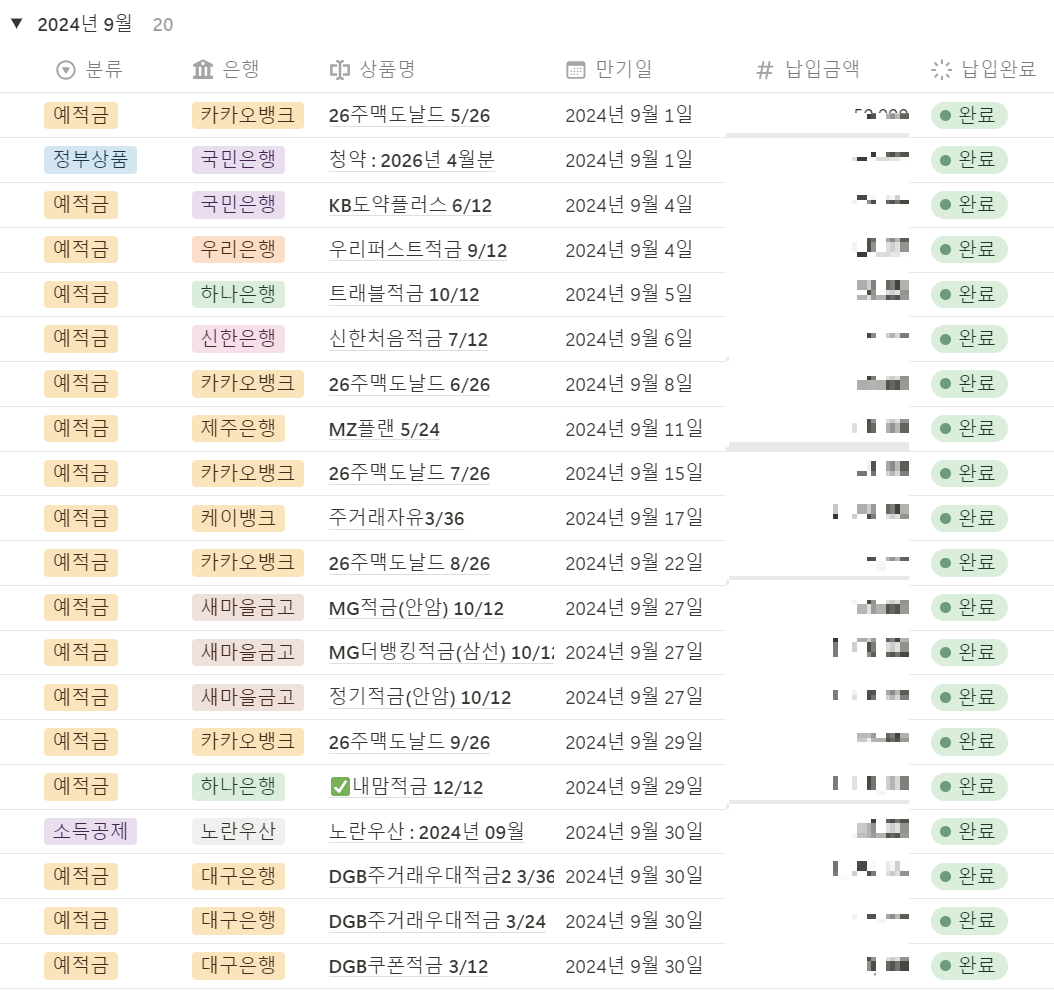Select 새마을금고 tag in MG적금(안암) row

[x=247, y=608]
